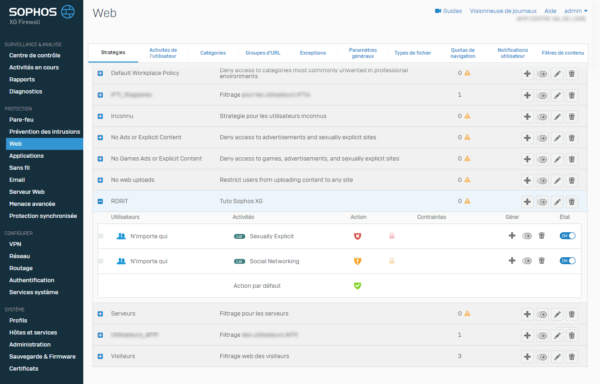Open Visionneuse de journaux link

tap(503, 11)
